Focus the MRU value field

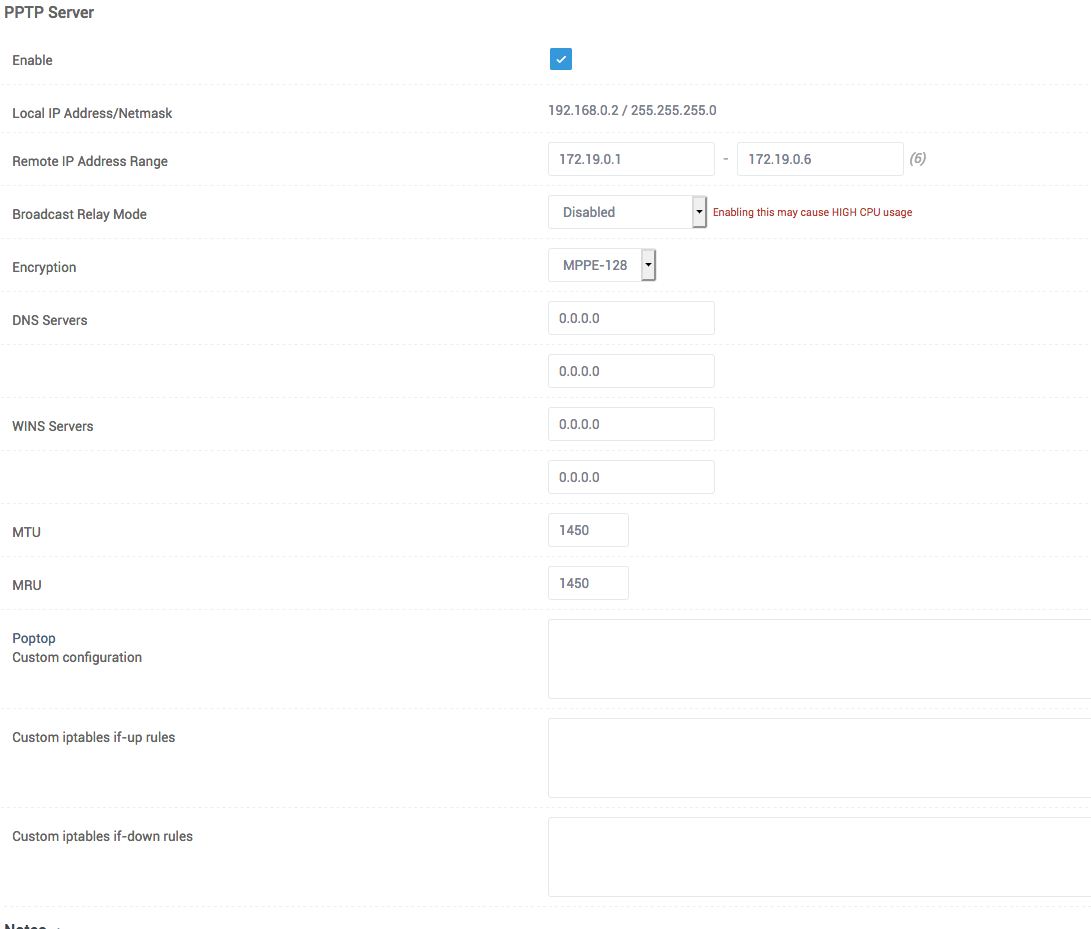pyautogui.click(x=587, y=583)
